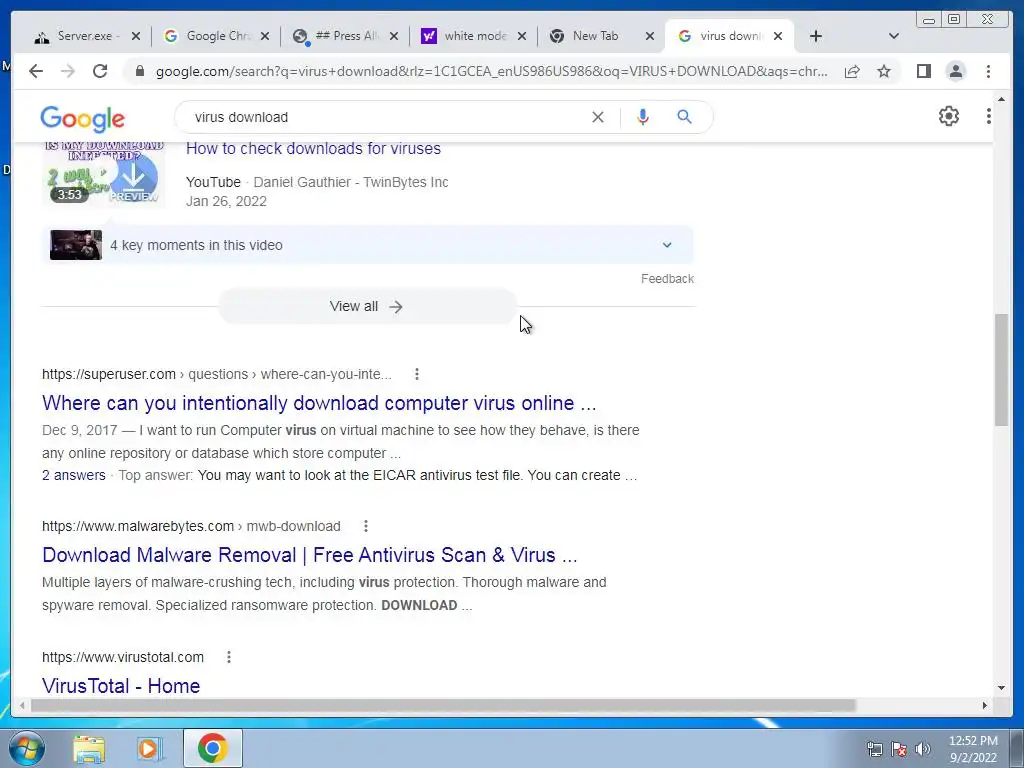The height and width of the screenshot is (768, 1024).
Task: Play the video preview thumbnail
Action: point(104,174)
